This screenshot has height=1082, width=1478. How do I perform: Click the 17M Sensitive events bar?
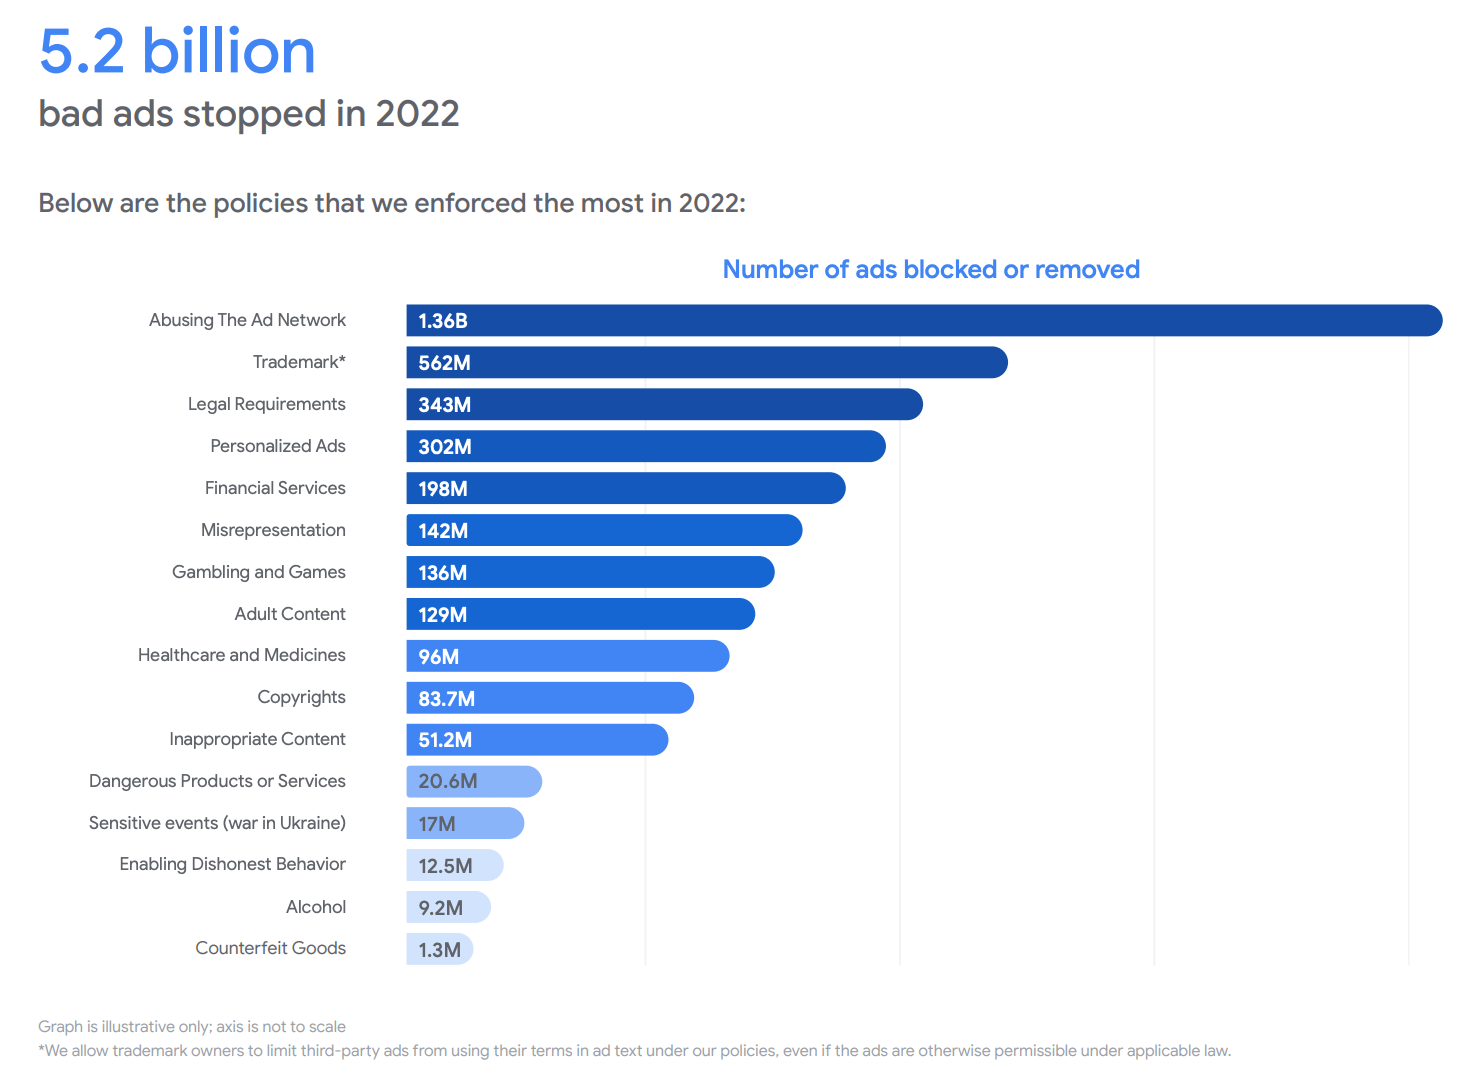tap(465, 823)
